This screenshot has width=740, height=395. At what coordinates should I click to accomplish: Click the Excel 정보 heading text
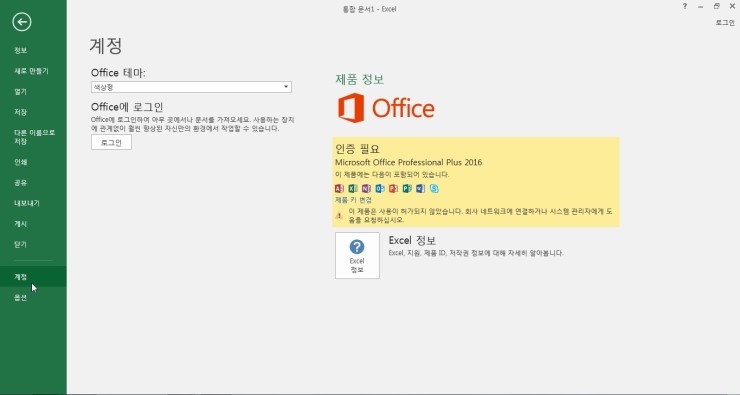(x=412, y=240)
